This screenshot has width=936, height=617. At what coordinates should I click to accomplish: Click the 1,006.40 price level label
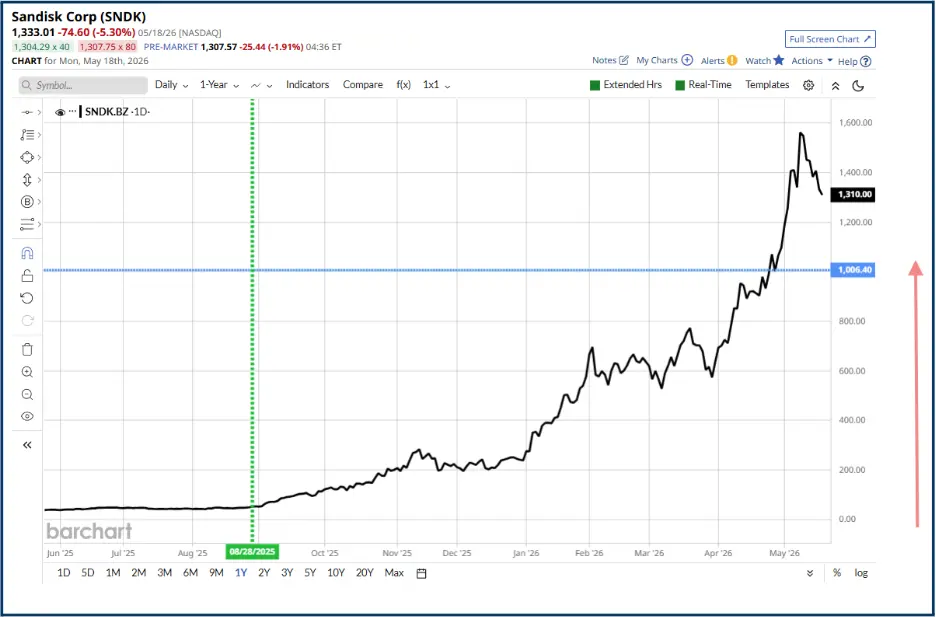click(852, 270)
